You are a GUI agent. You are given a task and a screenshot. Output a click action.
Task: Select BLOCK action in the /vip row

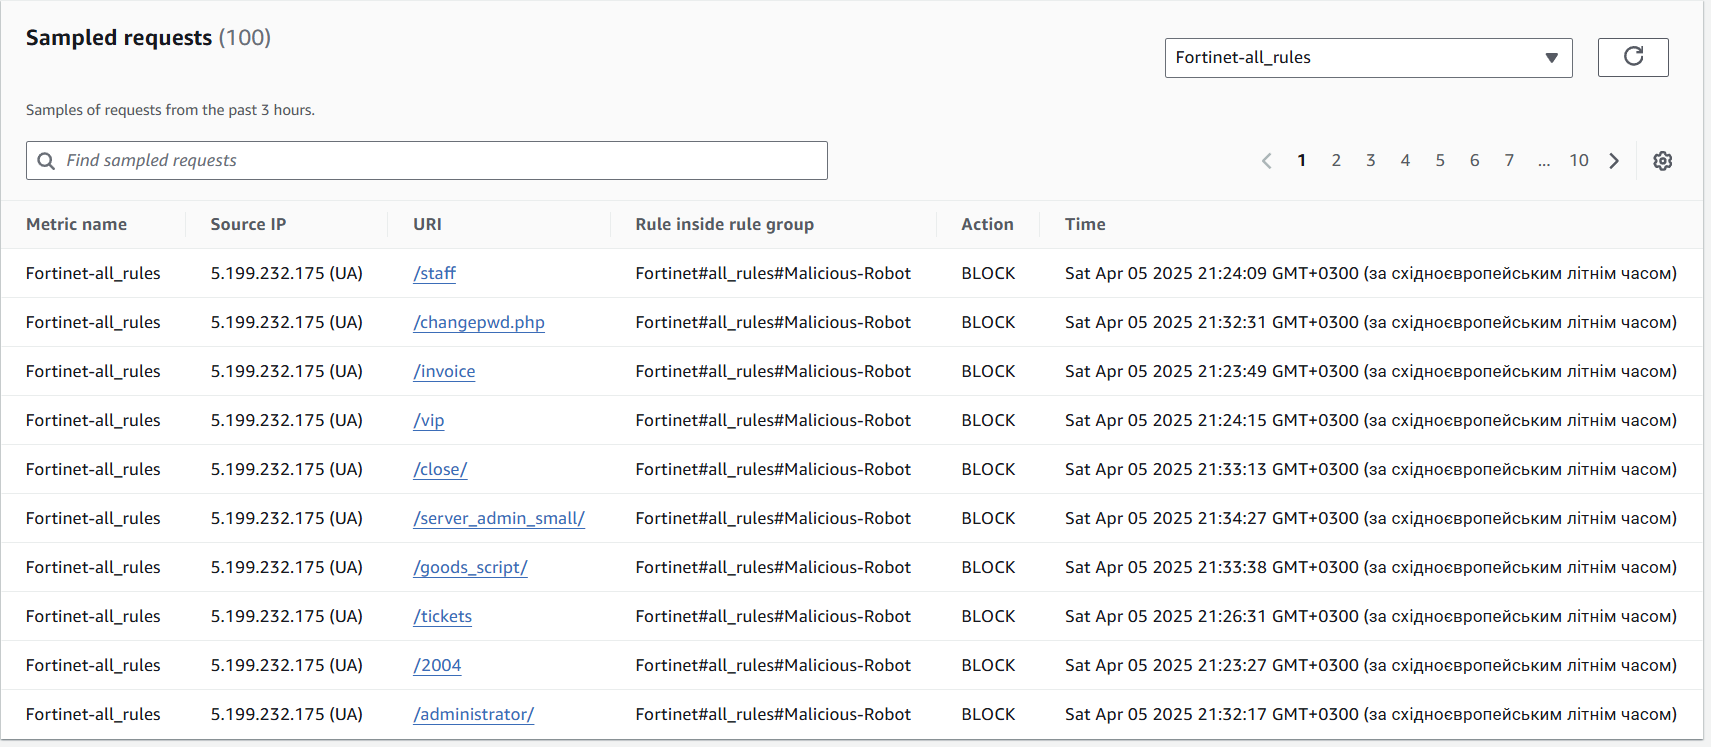pos(988,420)
